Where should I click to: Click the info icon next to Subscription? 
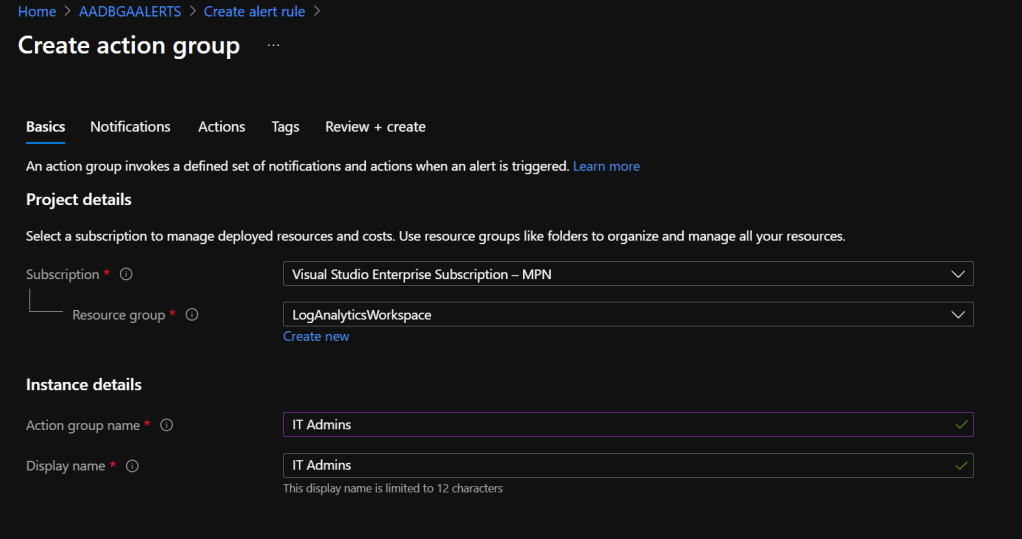(x=126, y=275)
